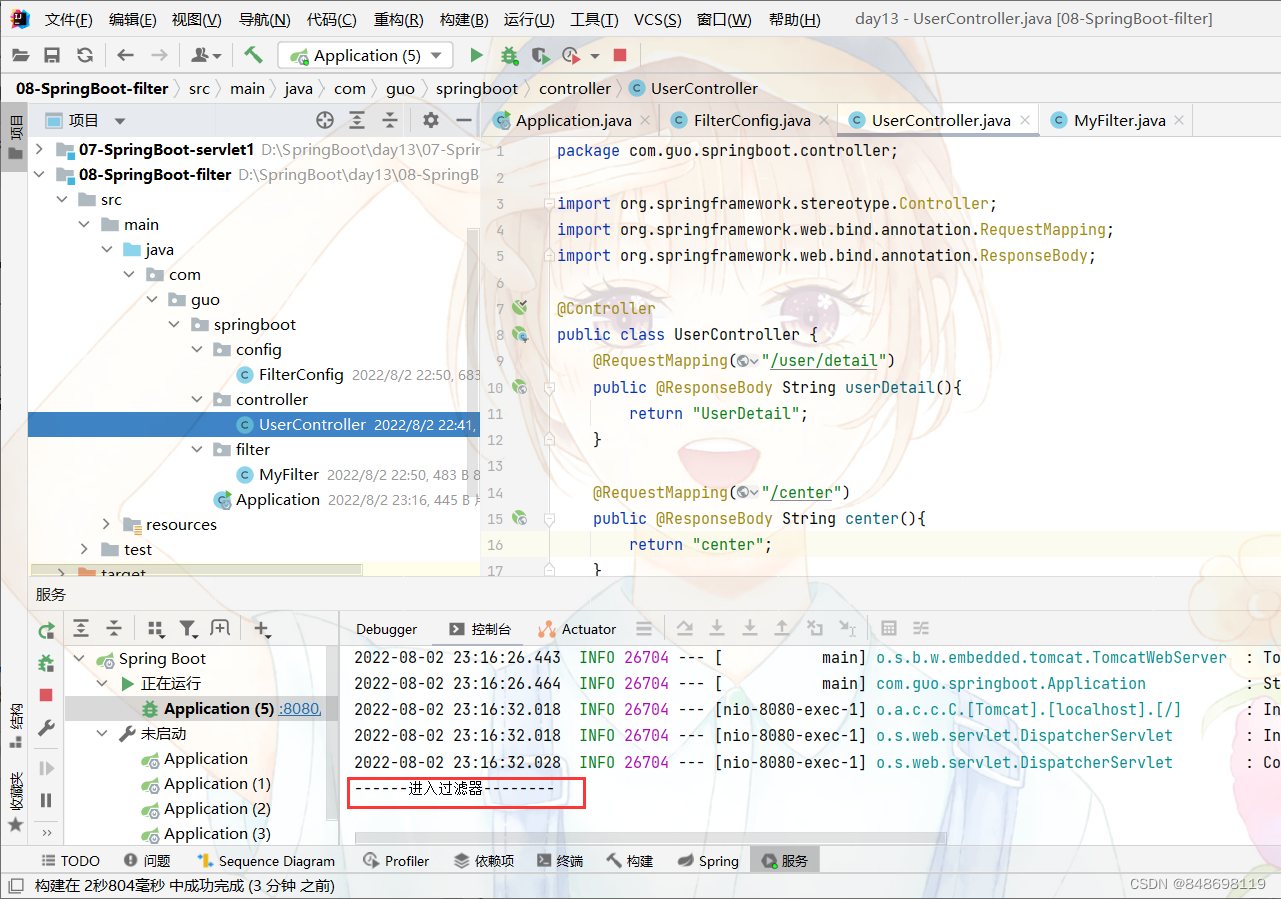Open project panel options with the gear icon
The image size is (1281, 899).
pos(431,120)
